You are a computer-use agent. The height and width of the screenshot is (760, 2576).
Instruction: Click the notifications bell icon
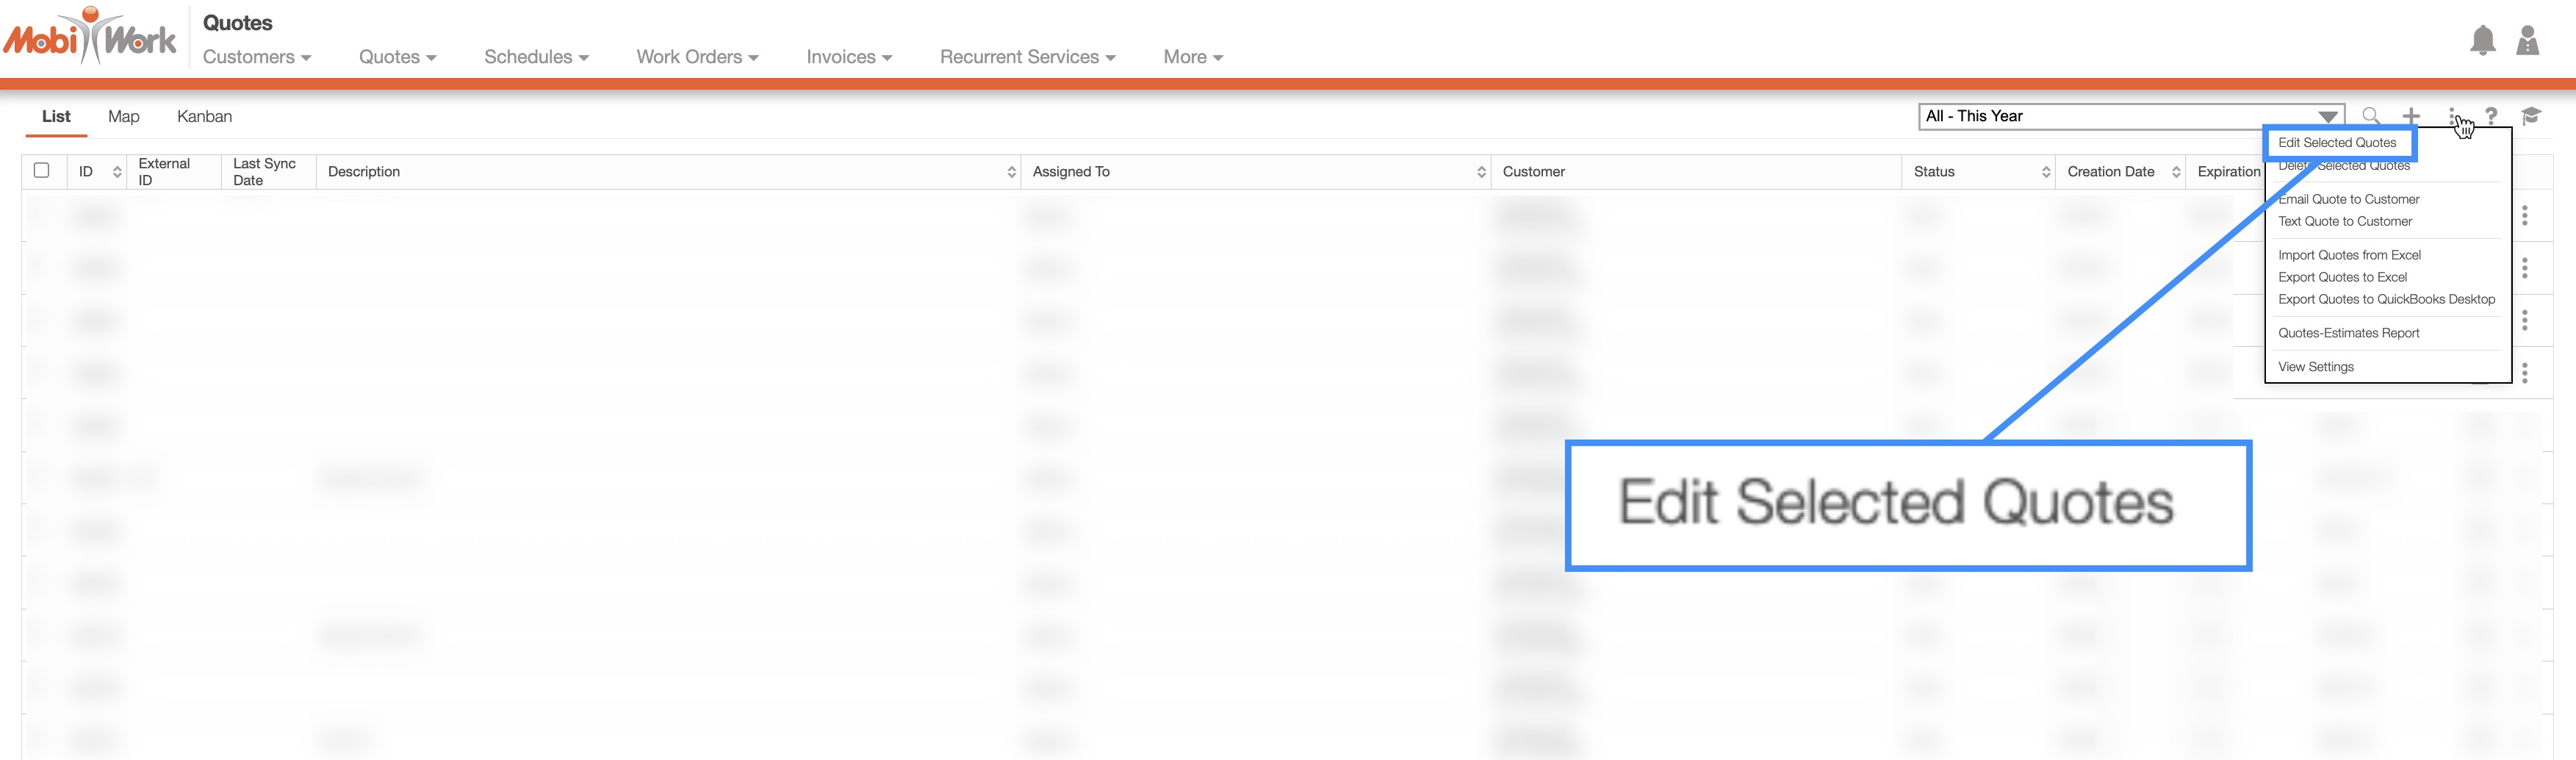pyautogui.click(x=2482, y=41)
